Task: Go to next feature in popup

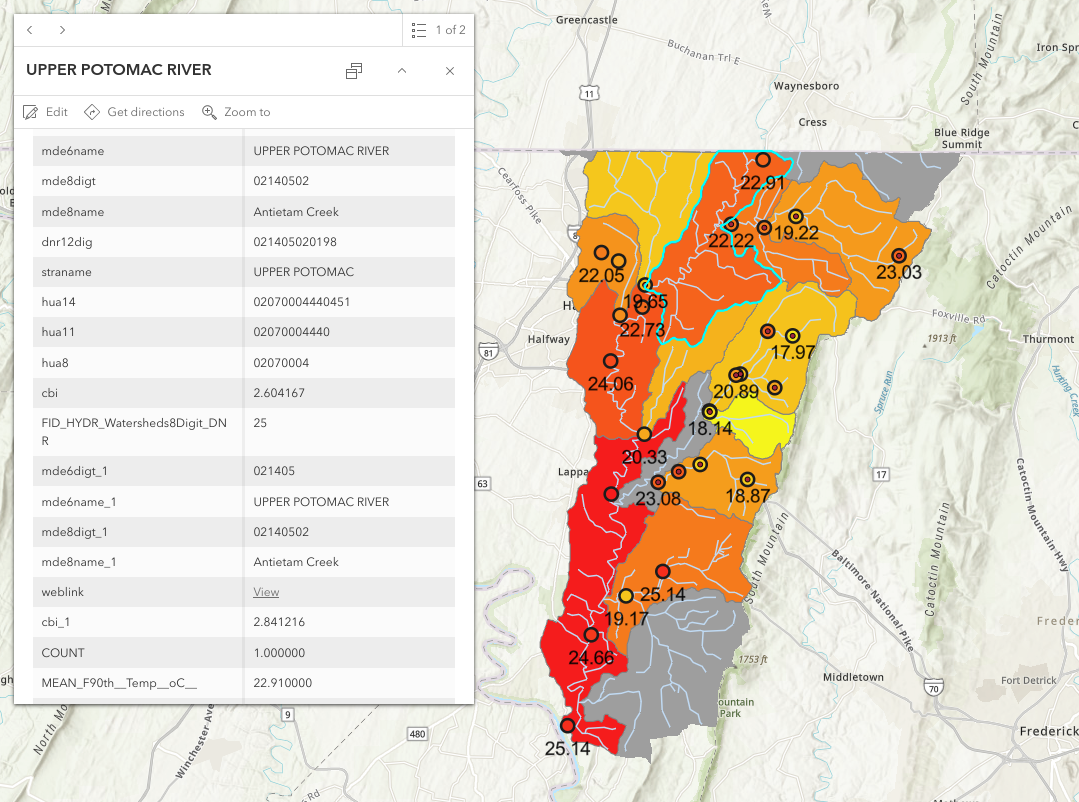Action: (62, 30)
